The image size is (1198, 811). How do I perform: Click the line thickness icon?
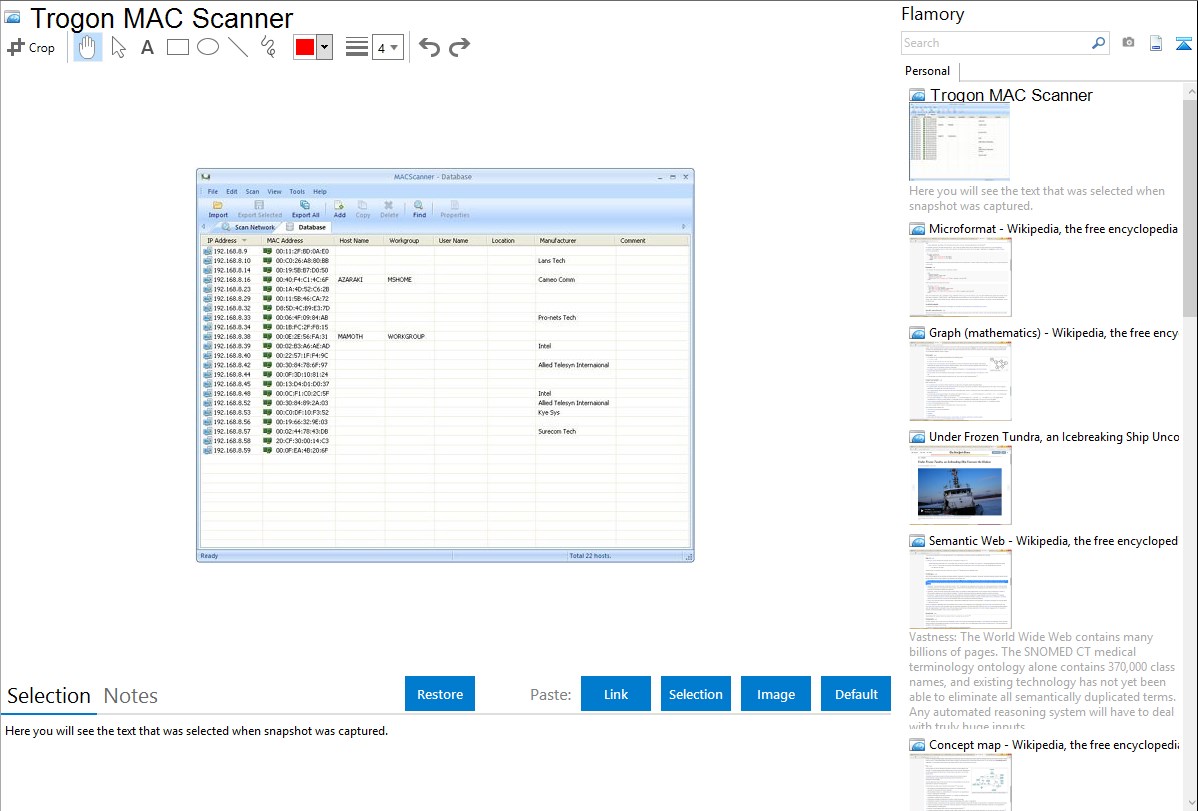coord(357,47)
